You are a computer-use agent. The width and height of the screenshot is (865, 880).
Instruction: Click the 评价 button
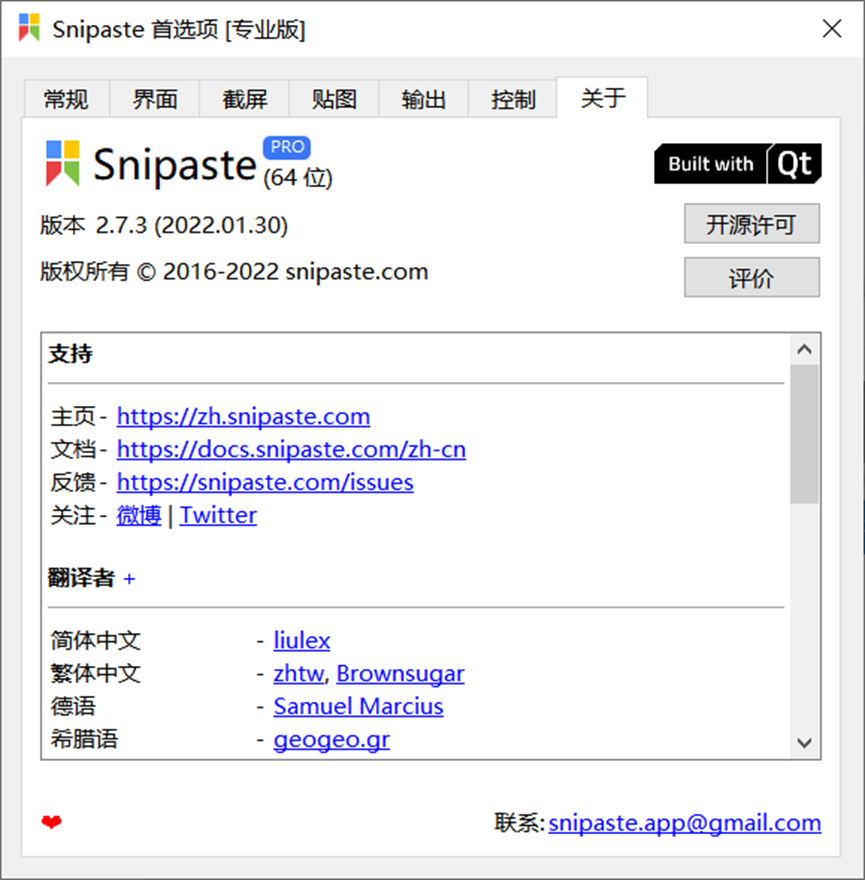point(751,277)
